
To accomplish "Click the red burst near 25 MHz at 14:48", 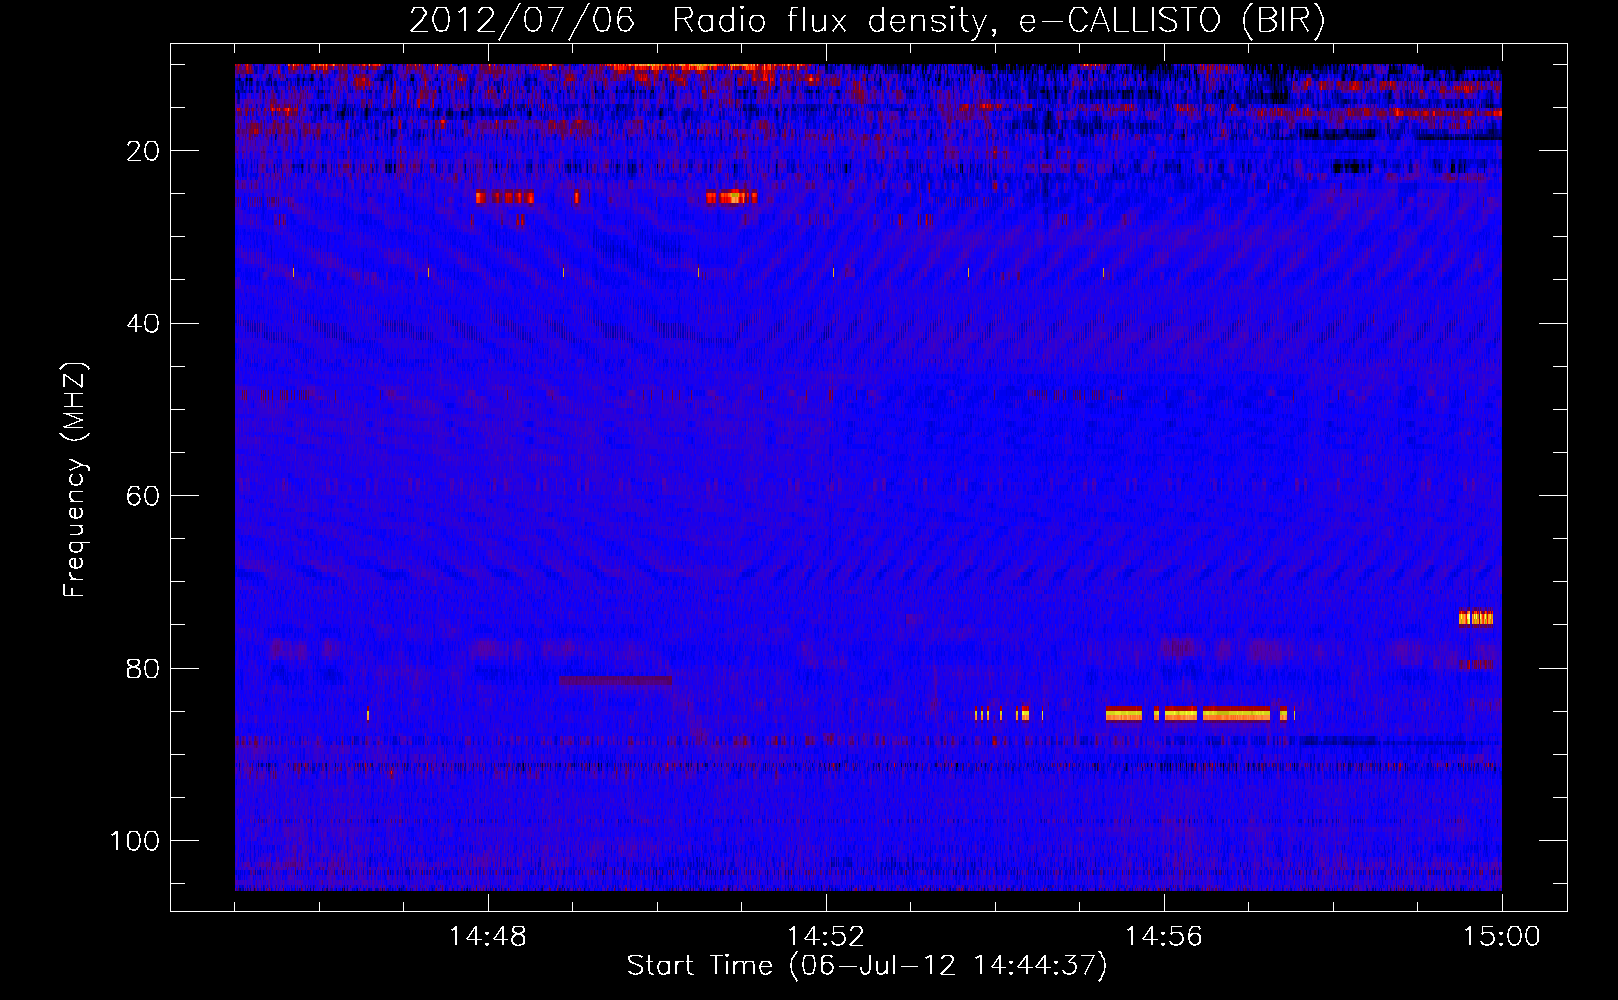I will click(x=505, y=198).
